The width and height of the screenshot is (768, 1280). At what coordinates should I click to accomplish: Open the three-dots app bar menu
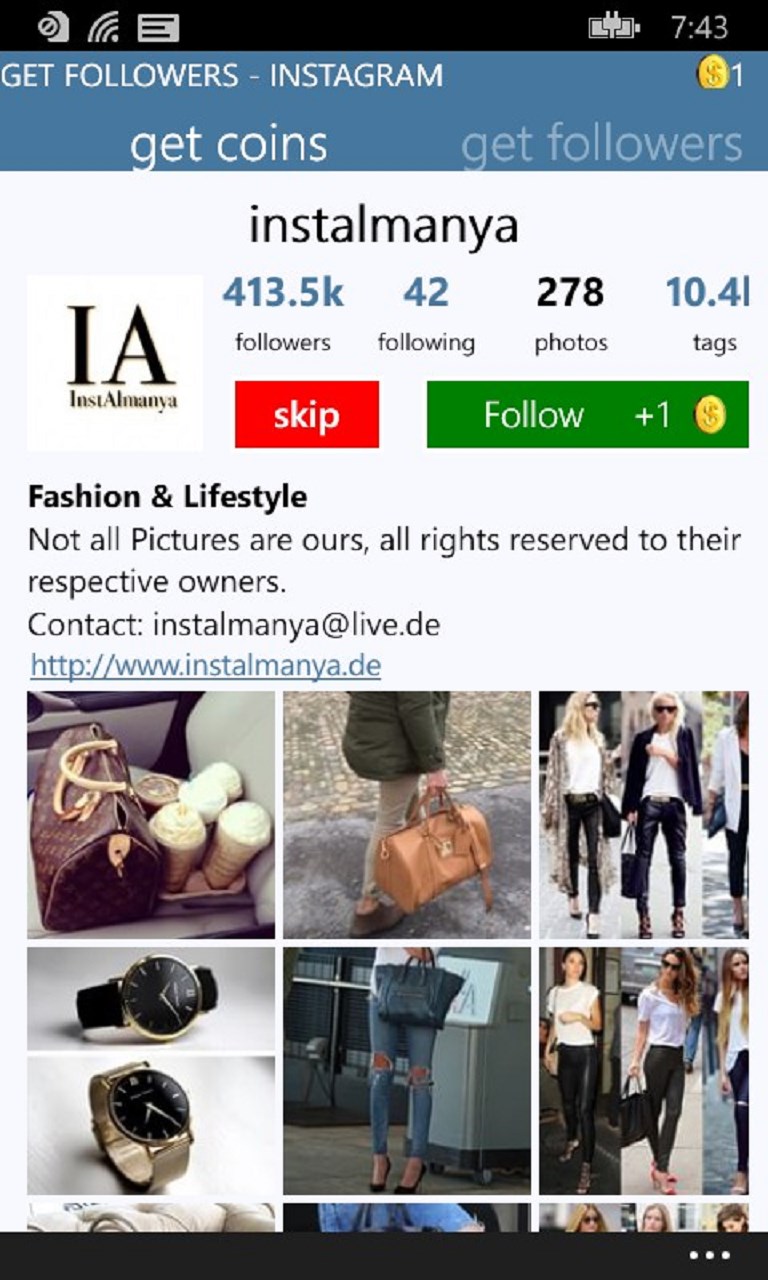709,1255
